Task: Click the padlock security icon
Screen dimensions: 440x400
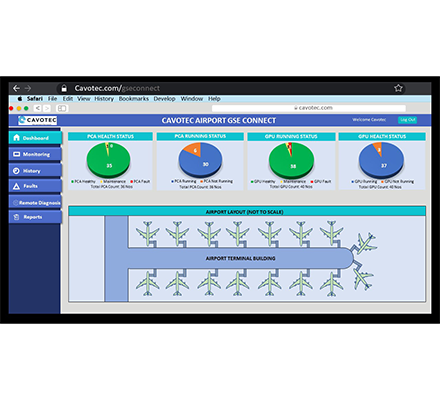Action: point(64,88)
